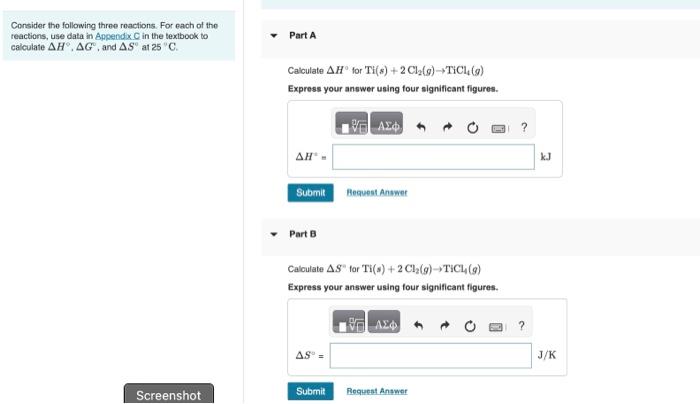Redo edit in Part B toolbar
700x404 pixels.
point(445,326)
